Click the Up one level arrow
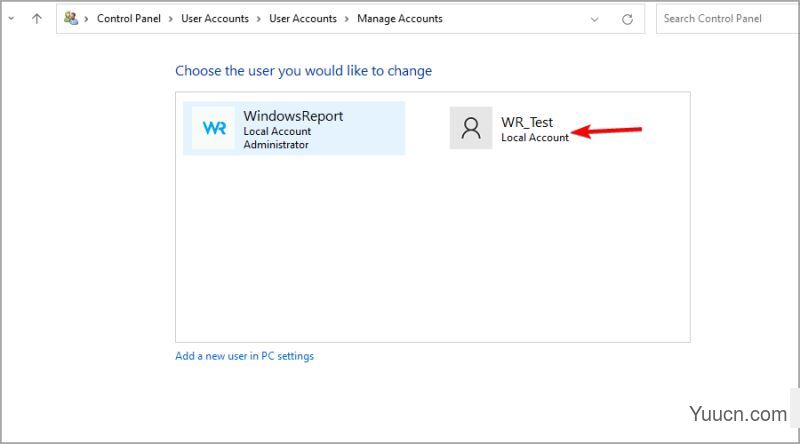 [37, 19]
